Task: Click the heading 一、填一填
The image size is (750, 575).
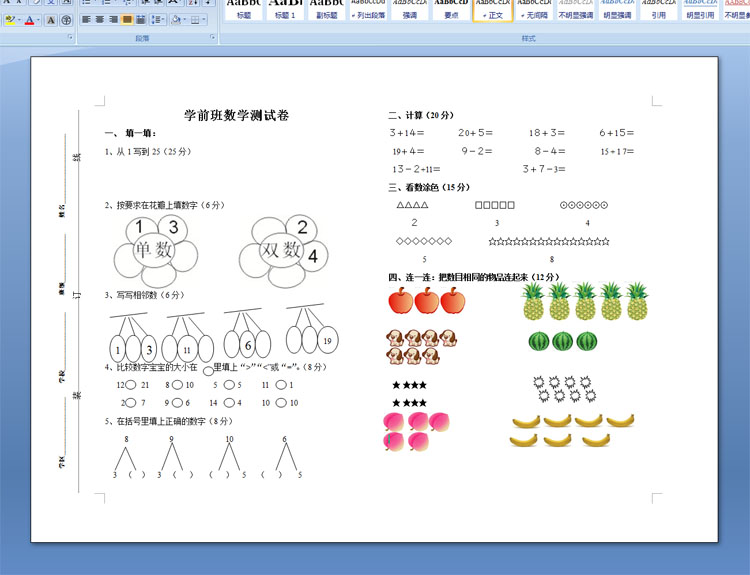Action: 130,133
